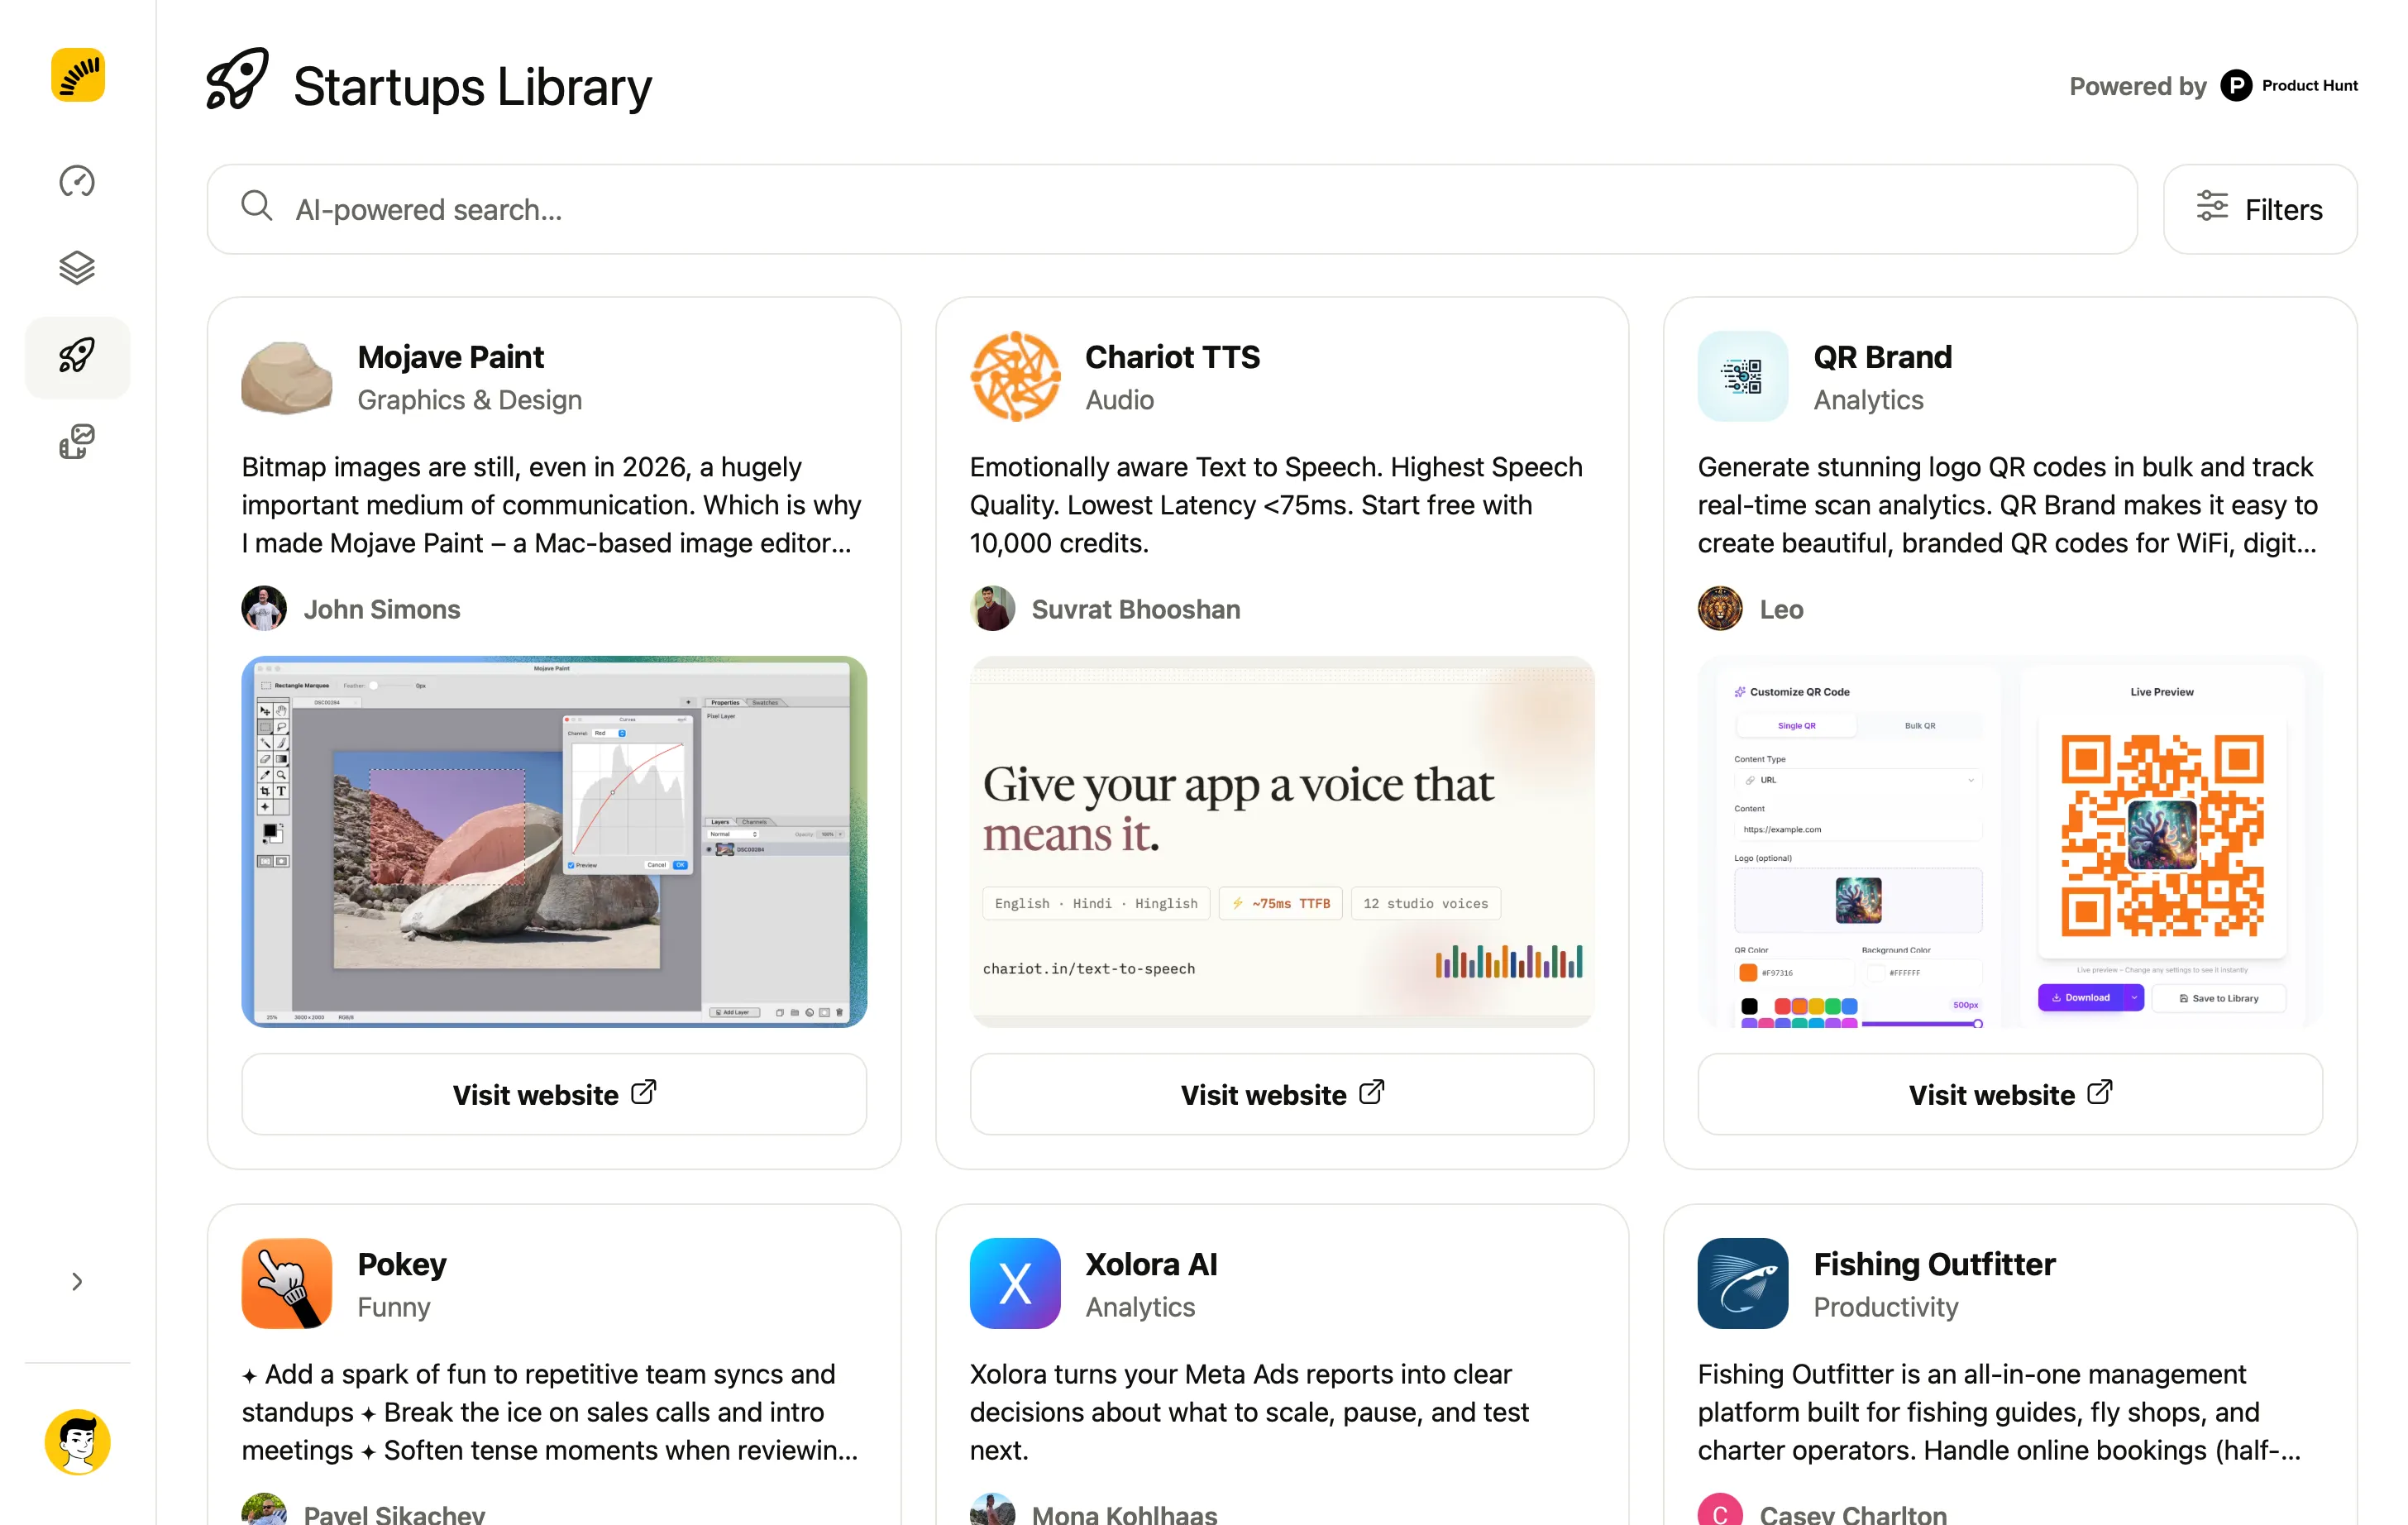The image size is (2408, 1525).
Task: Click Mona Kohlhaas' avatar
Action: (x=992, y=1509)
